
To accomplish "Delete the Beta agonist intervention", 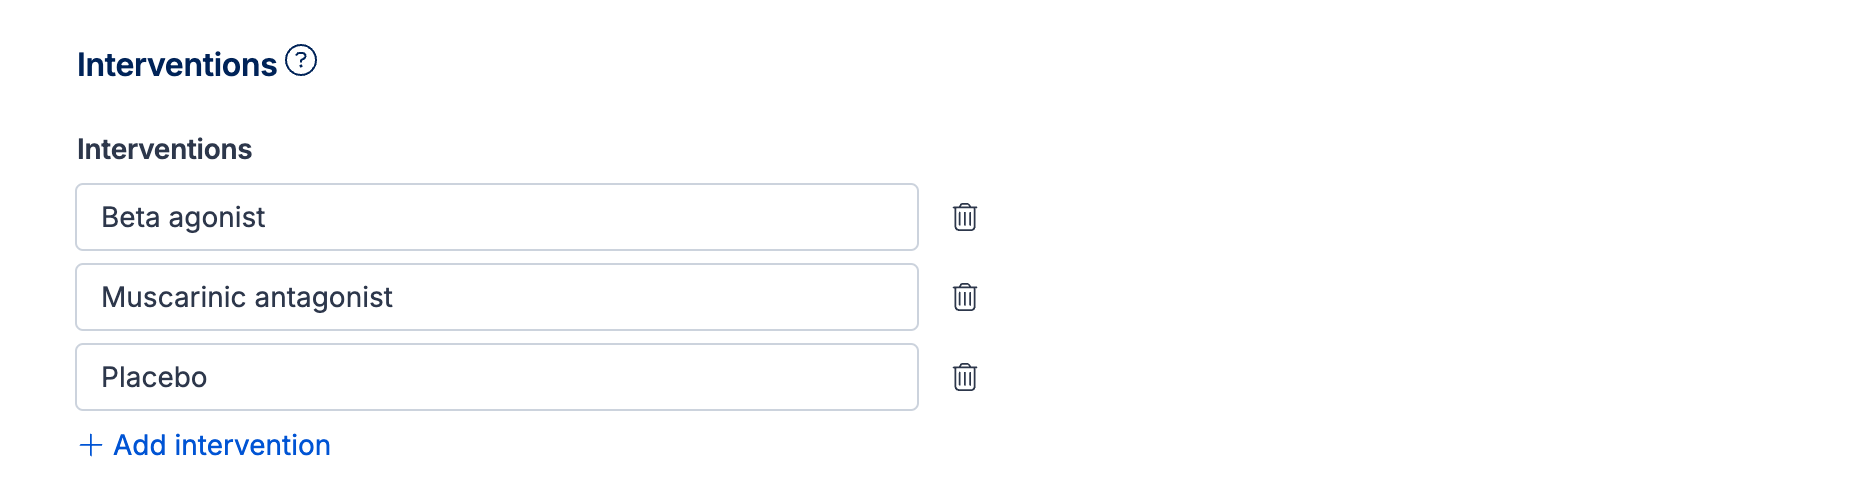I will (964, 217).
